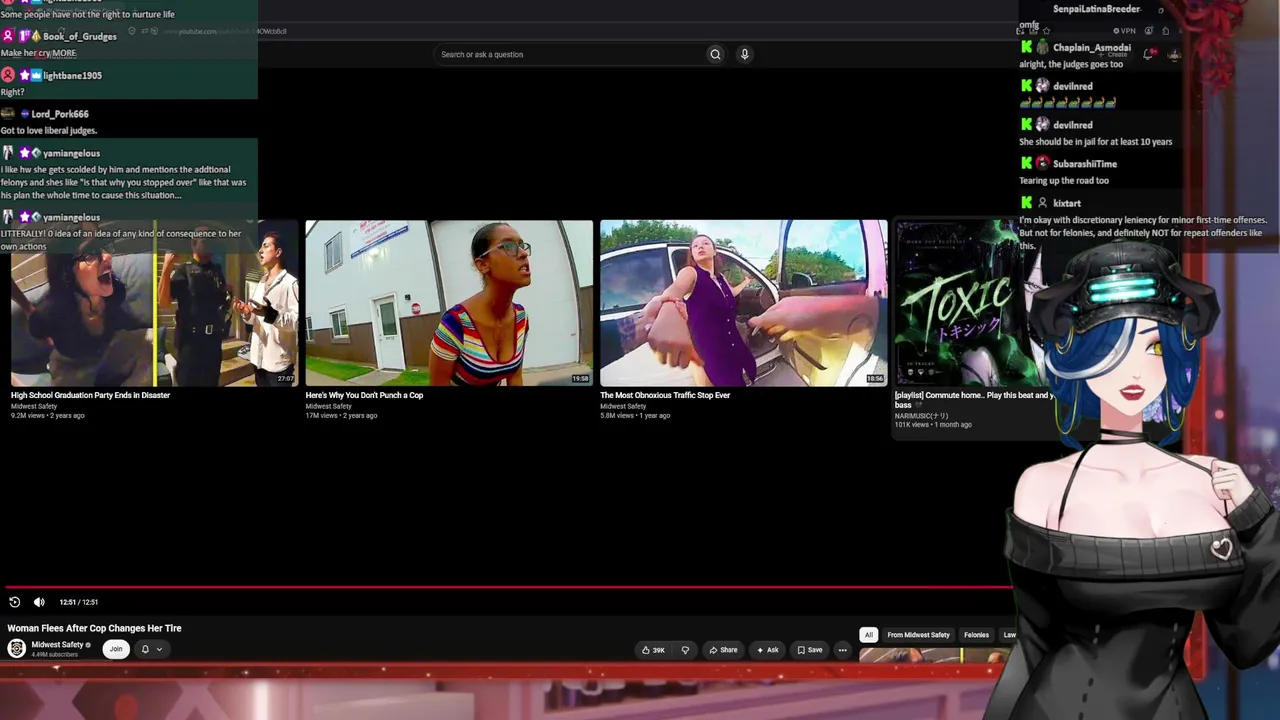This screenshot has height=720, width=1280.
Task: Click the chat message "Tearing up the road too"
Action: (1064, 181)
